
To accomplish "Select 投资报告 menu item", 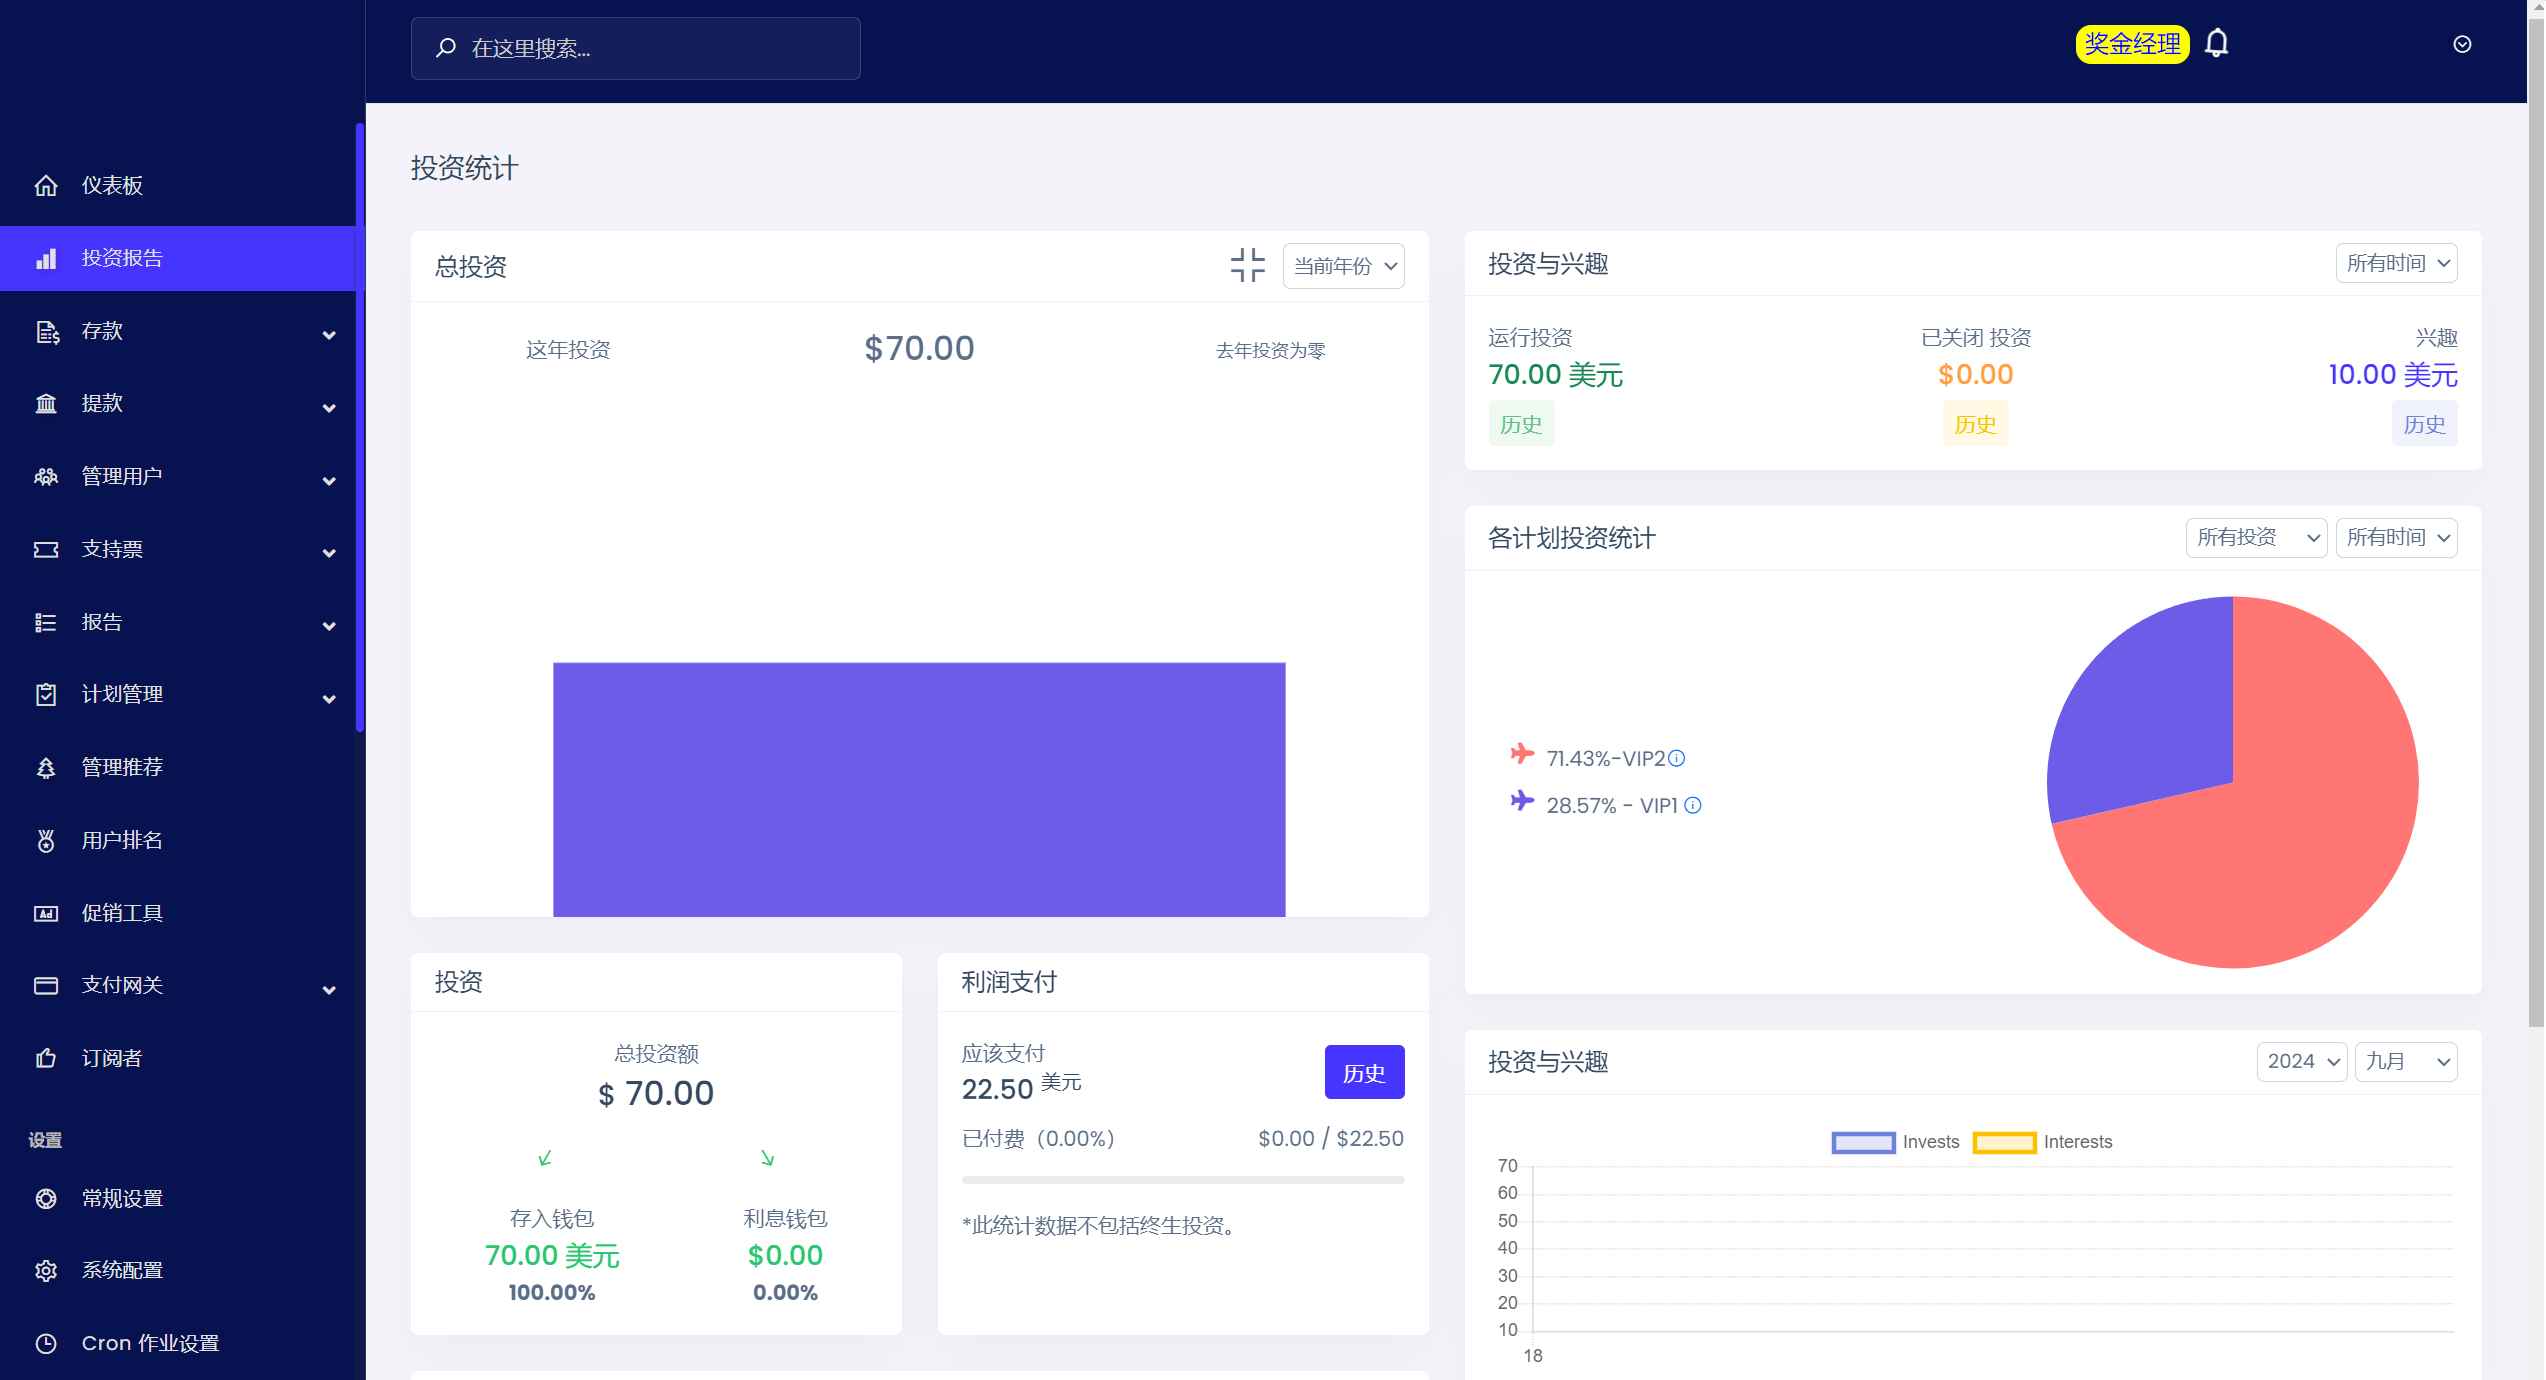I will [178, 258].
